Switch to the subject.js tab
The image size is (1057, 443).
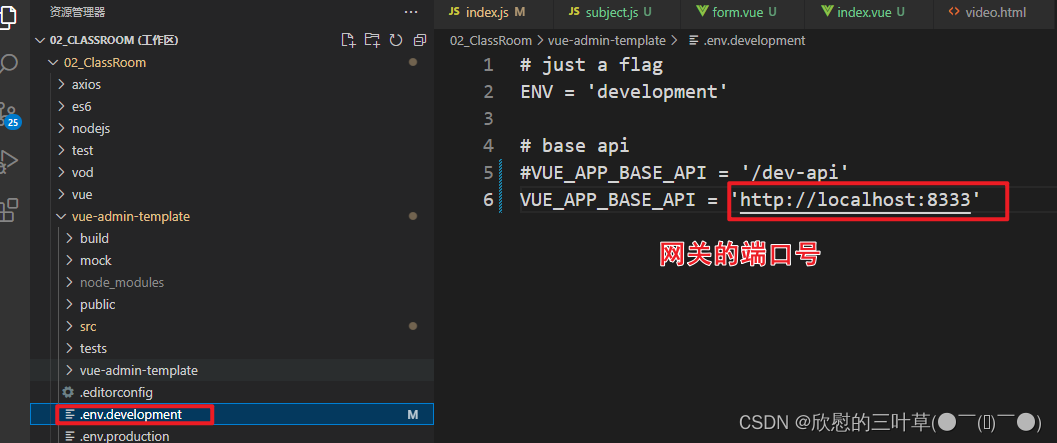(x=617, y=13)
